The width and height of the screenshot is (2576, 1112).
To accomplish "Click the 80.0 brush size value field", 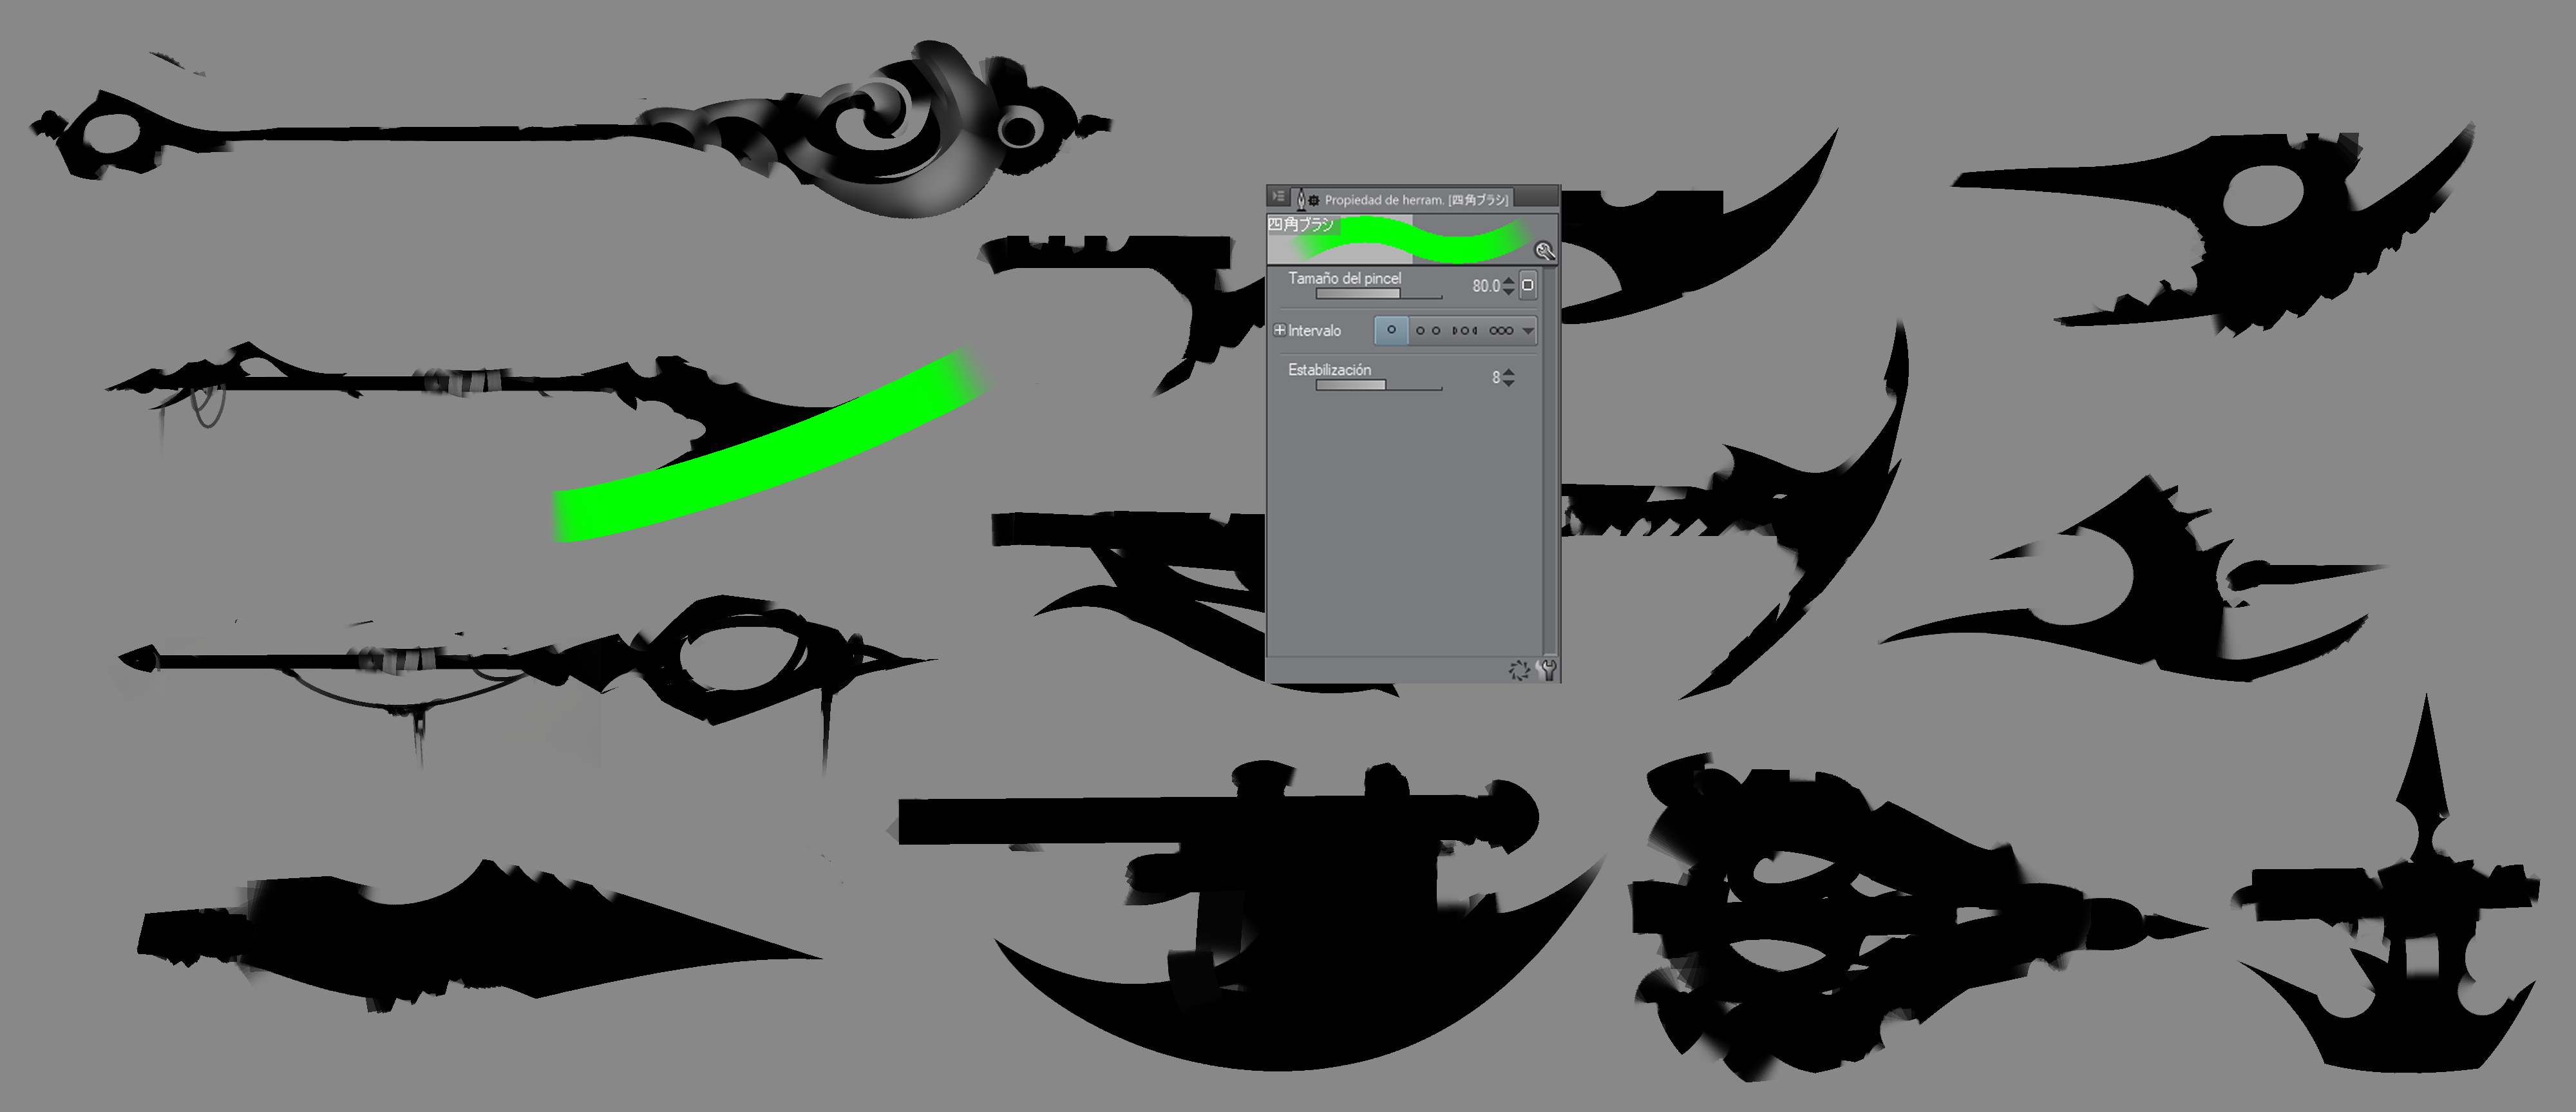I will (1487, 287).
